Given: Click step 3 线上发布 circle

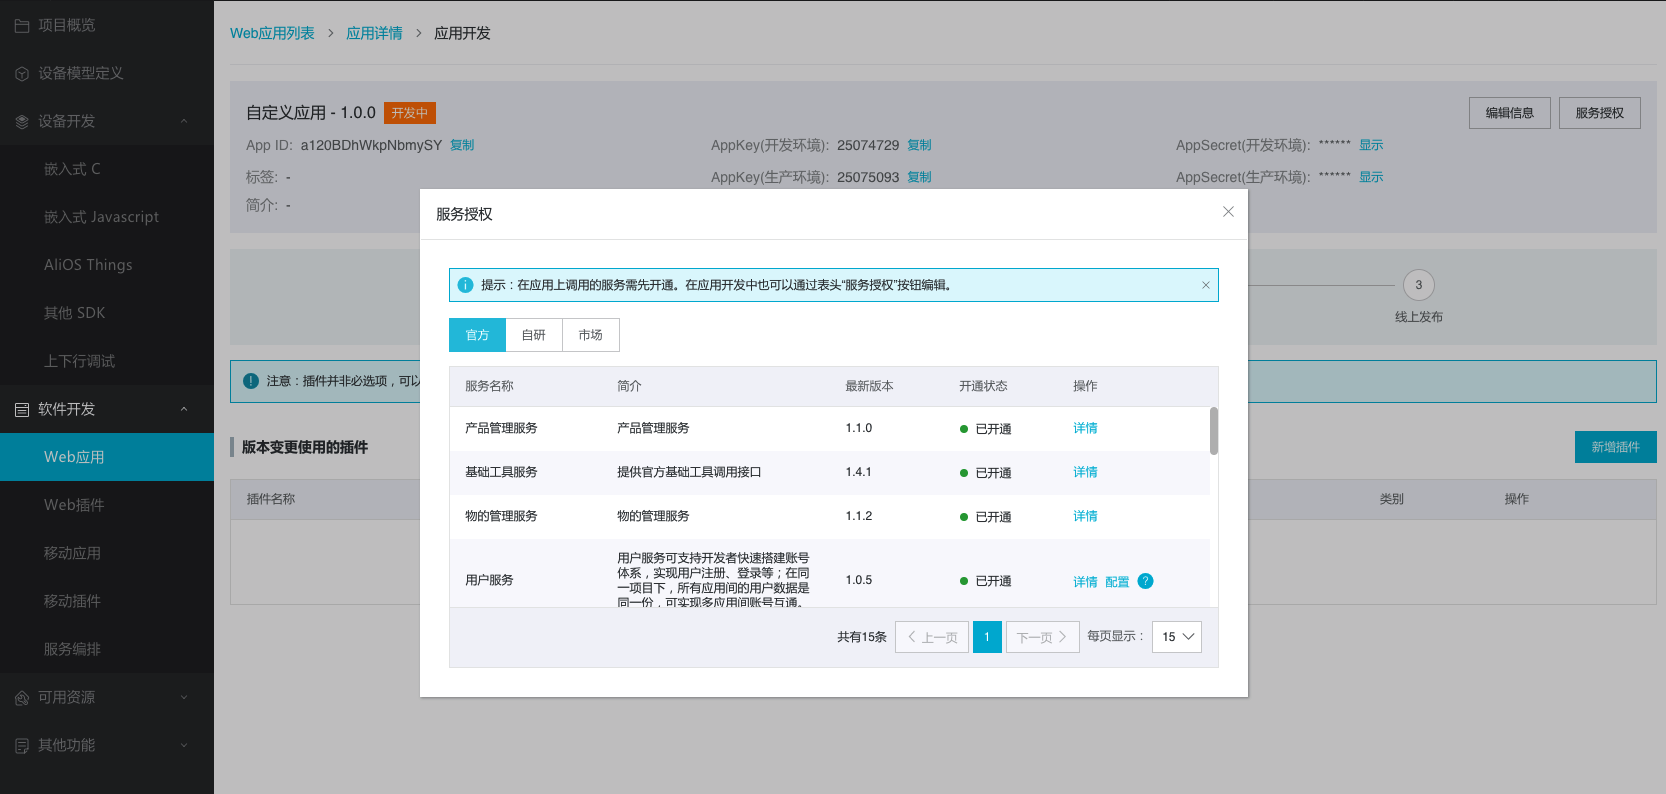Looking at the screenshot, I should click(1418, 285).
